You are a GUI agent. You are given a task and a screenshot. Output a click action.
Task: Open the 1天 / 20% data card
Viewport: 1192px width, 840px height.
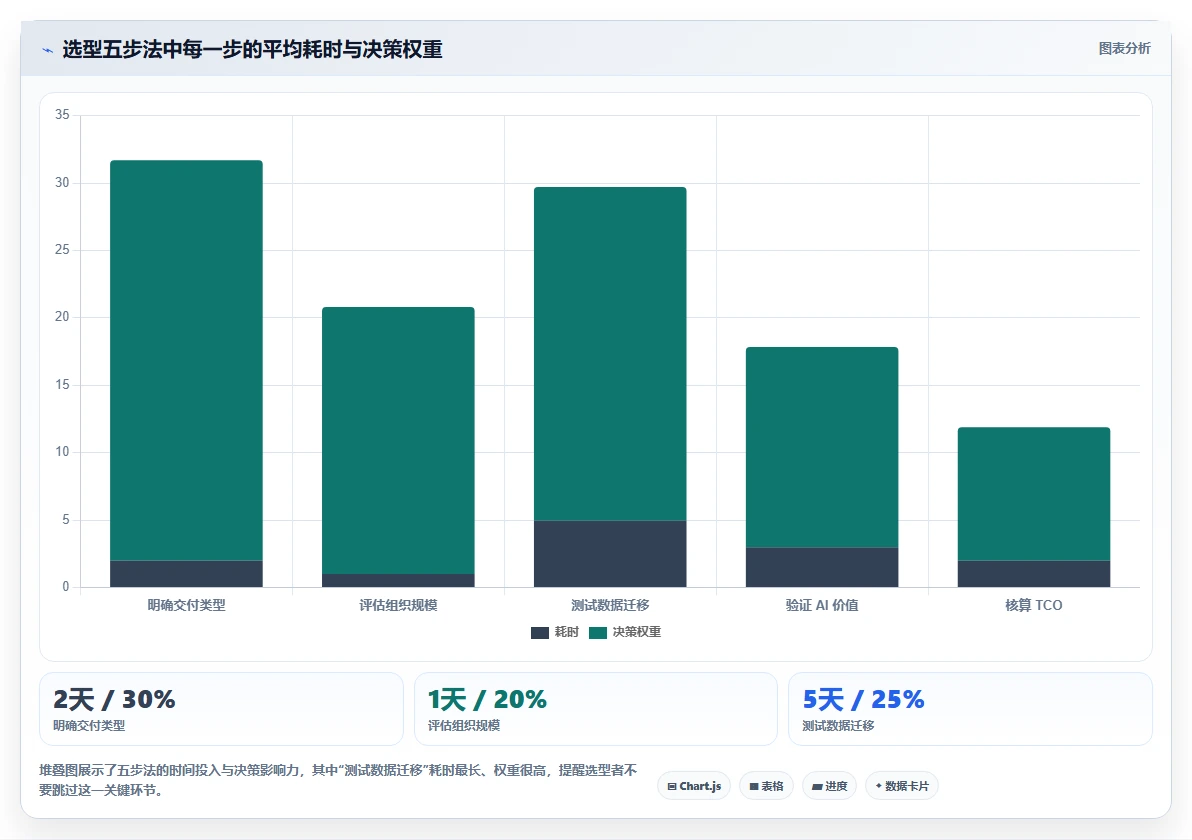pyautogui.click(x=596, y=708)
